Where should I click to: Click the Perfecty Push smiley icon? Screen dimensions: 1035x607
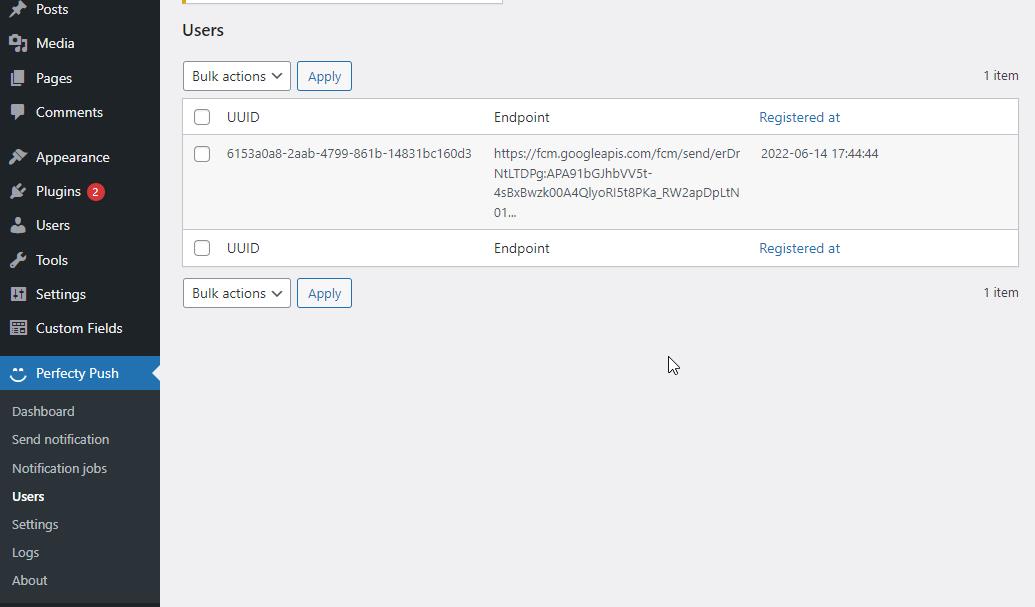pos(18,373)
